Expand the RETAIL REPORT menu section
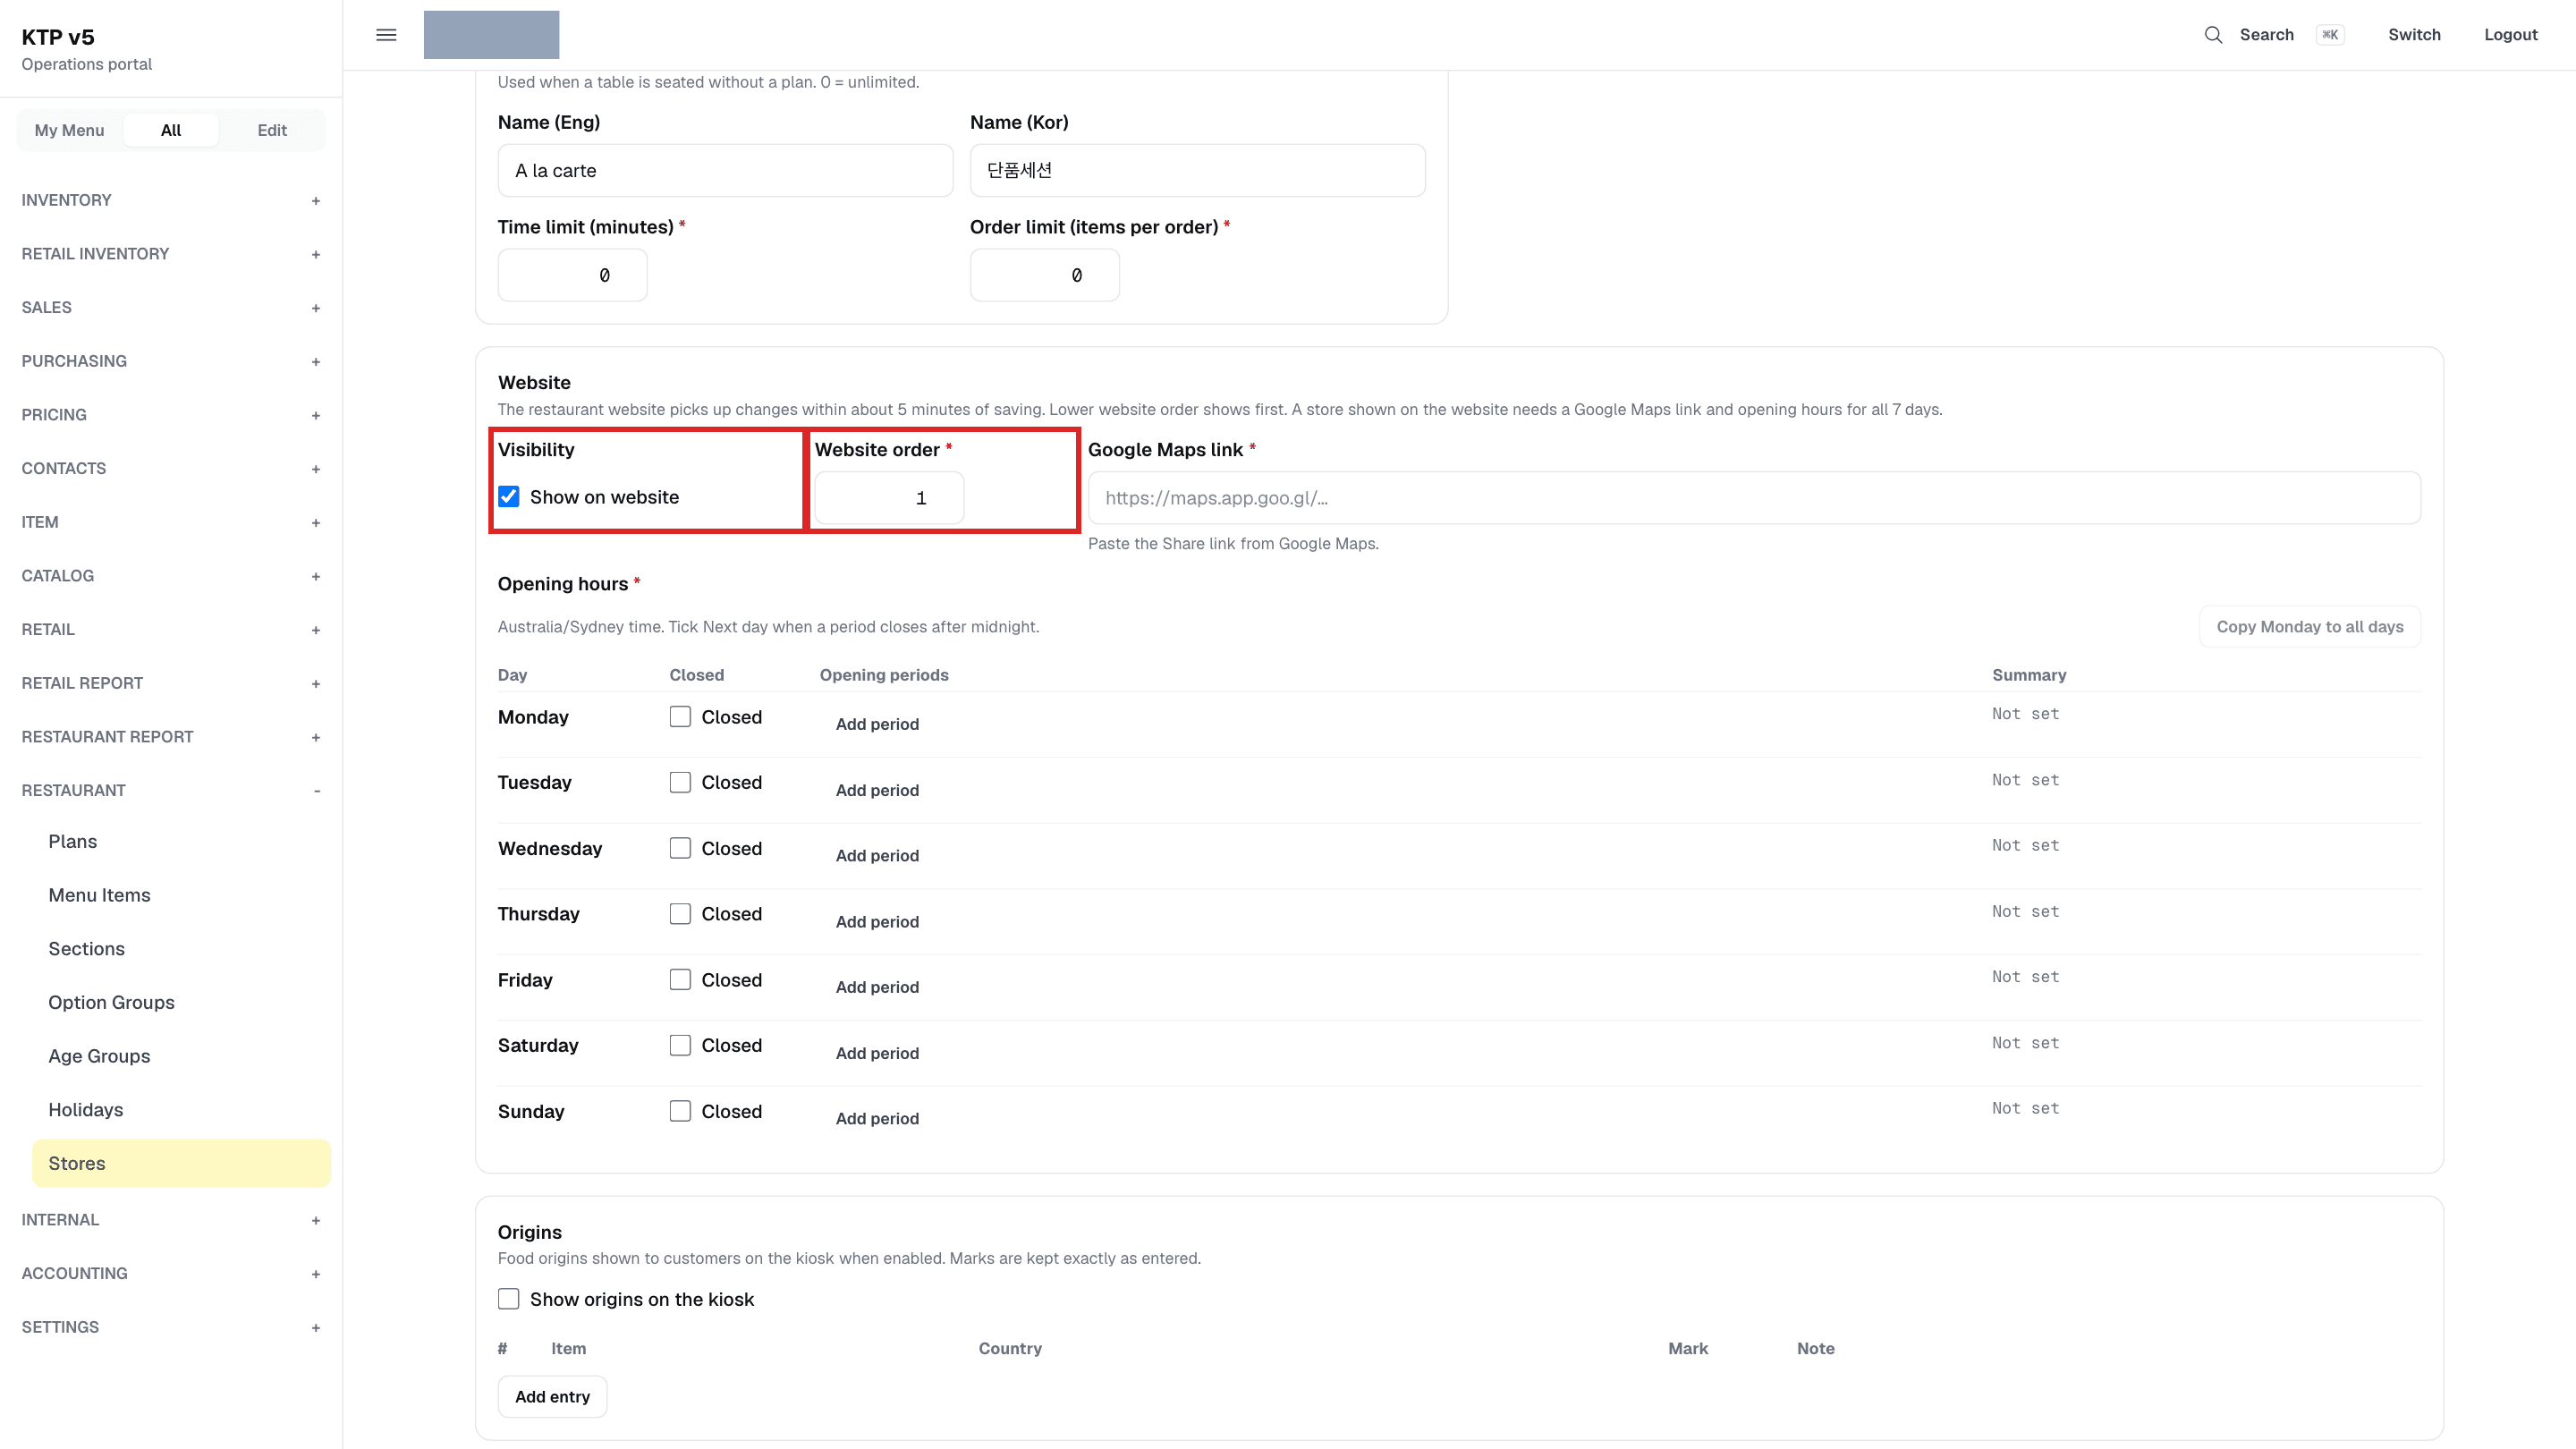 171,683
